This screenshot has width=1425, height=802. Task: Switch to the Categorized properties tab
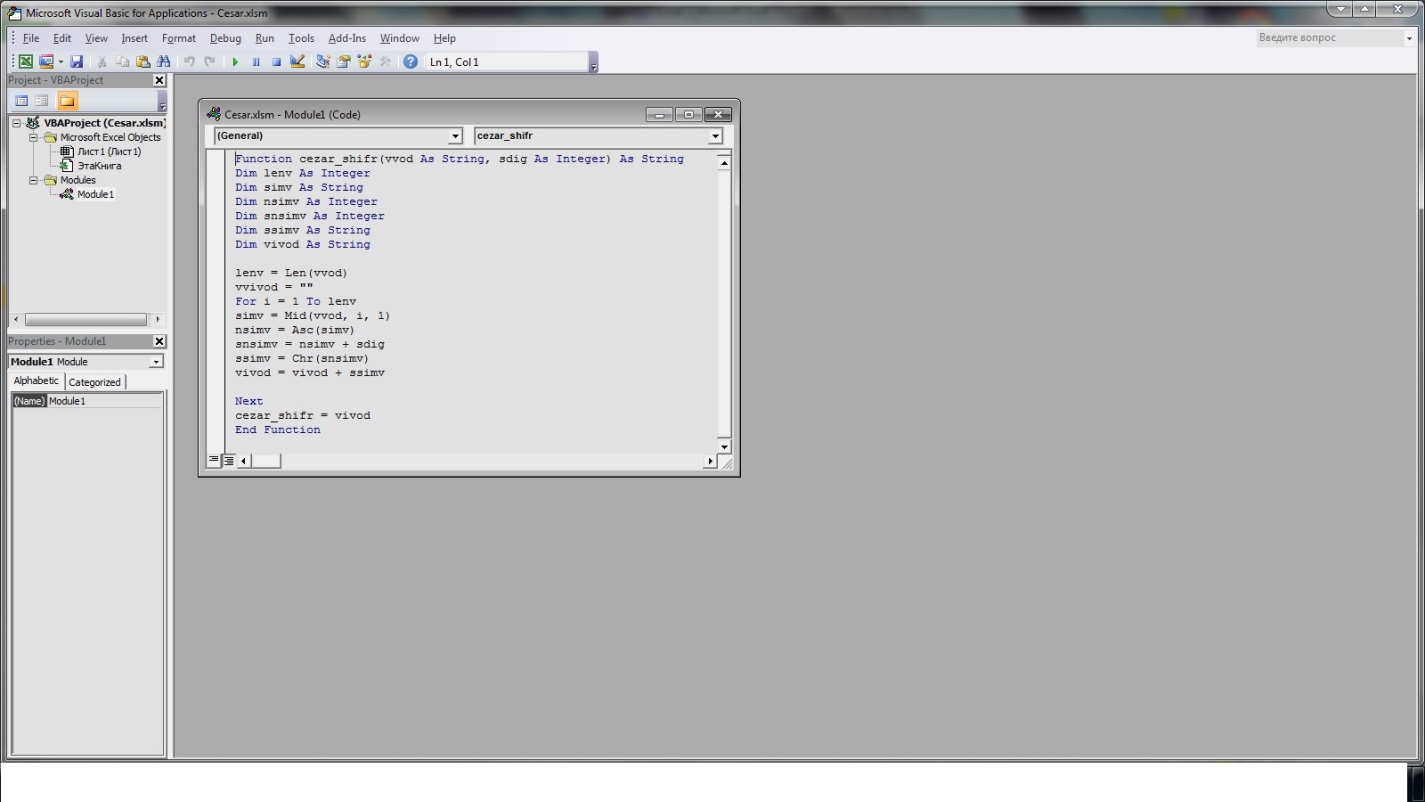95,382
